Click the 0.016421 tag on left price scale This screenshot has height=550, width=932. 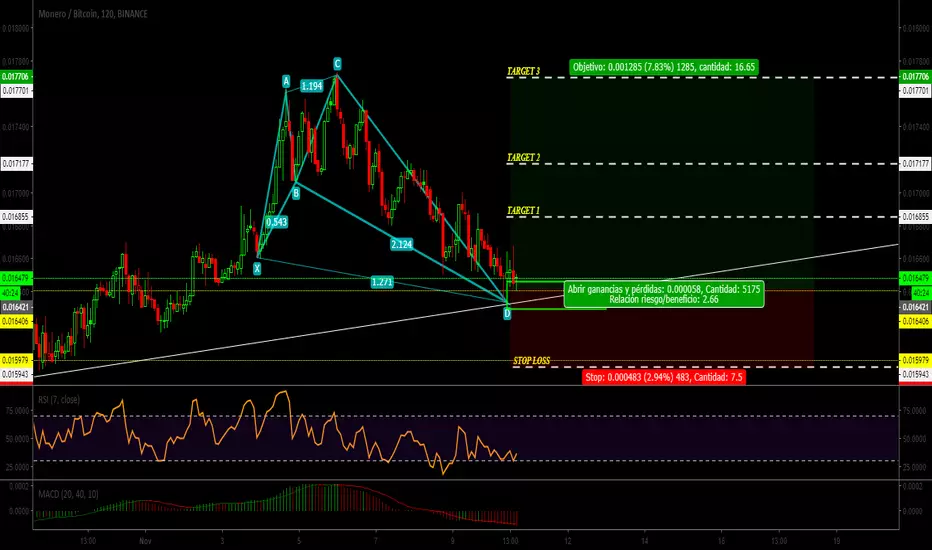[x=16, y=307]
